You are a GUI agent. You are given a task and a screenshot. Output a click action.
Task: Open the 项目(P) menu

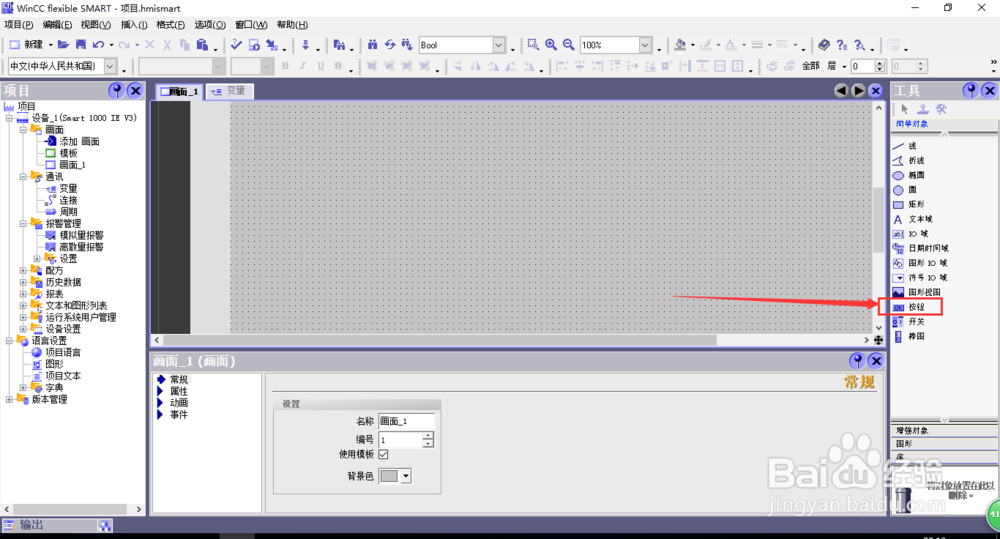click(18, 25)
